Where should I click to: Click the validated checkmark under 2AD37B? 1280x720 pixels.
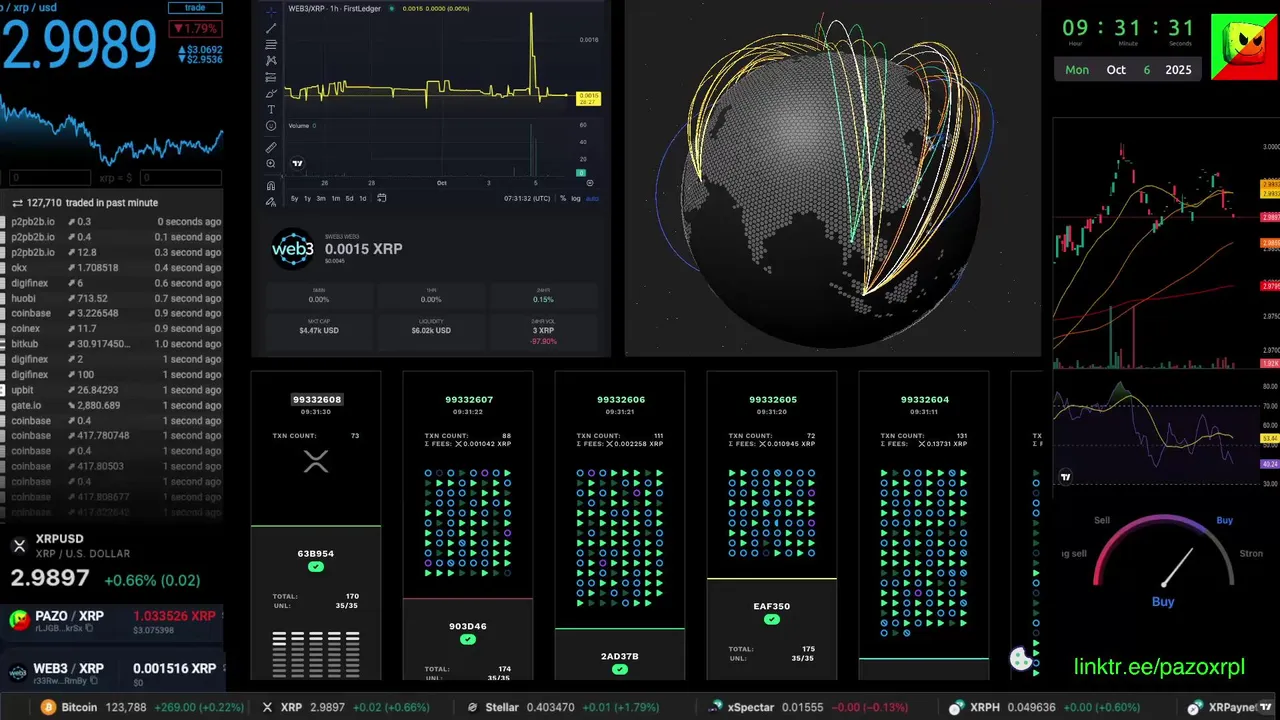click(x=620, y=669)
